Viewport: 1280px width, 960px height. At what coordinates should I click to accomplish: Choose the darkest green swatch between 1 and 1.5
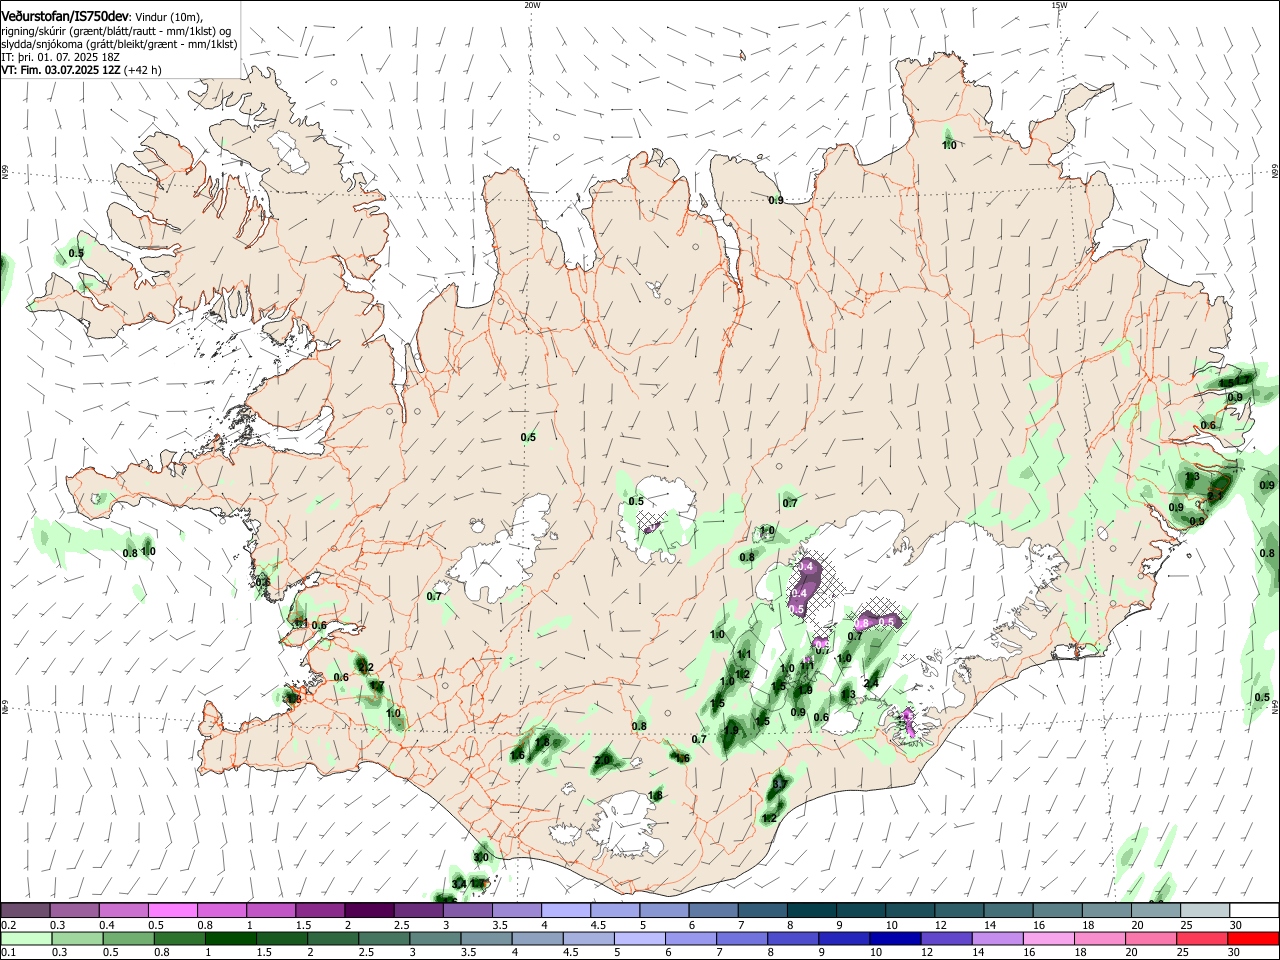(x=231, y=938)
